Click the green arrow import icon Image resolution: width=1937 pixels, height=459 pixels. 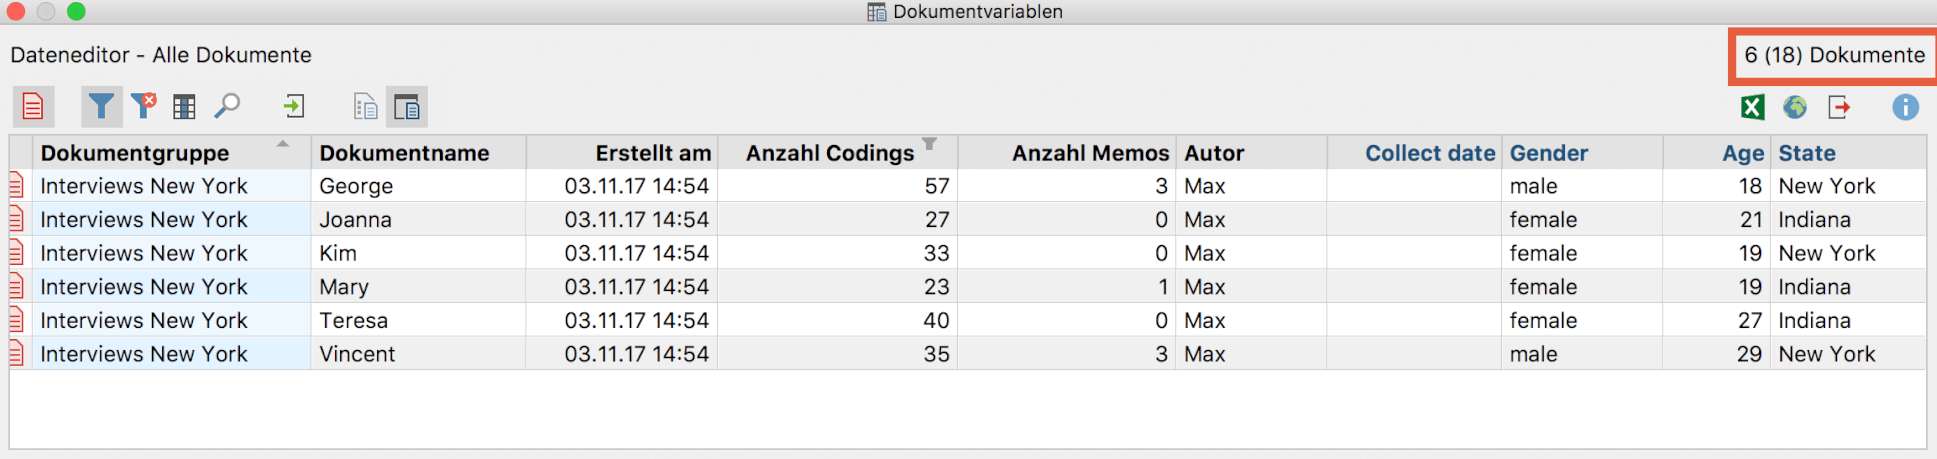(x=294, y=106)
